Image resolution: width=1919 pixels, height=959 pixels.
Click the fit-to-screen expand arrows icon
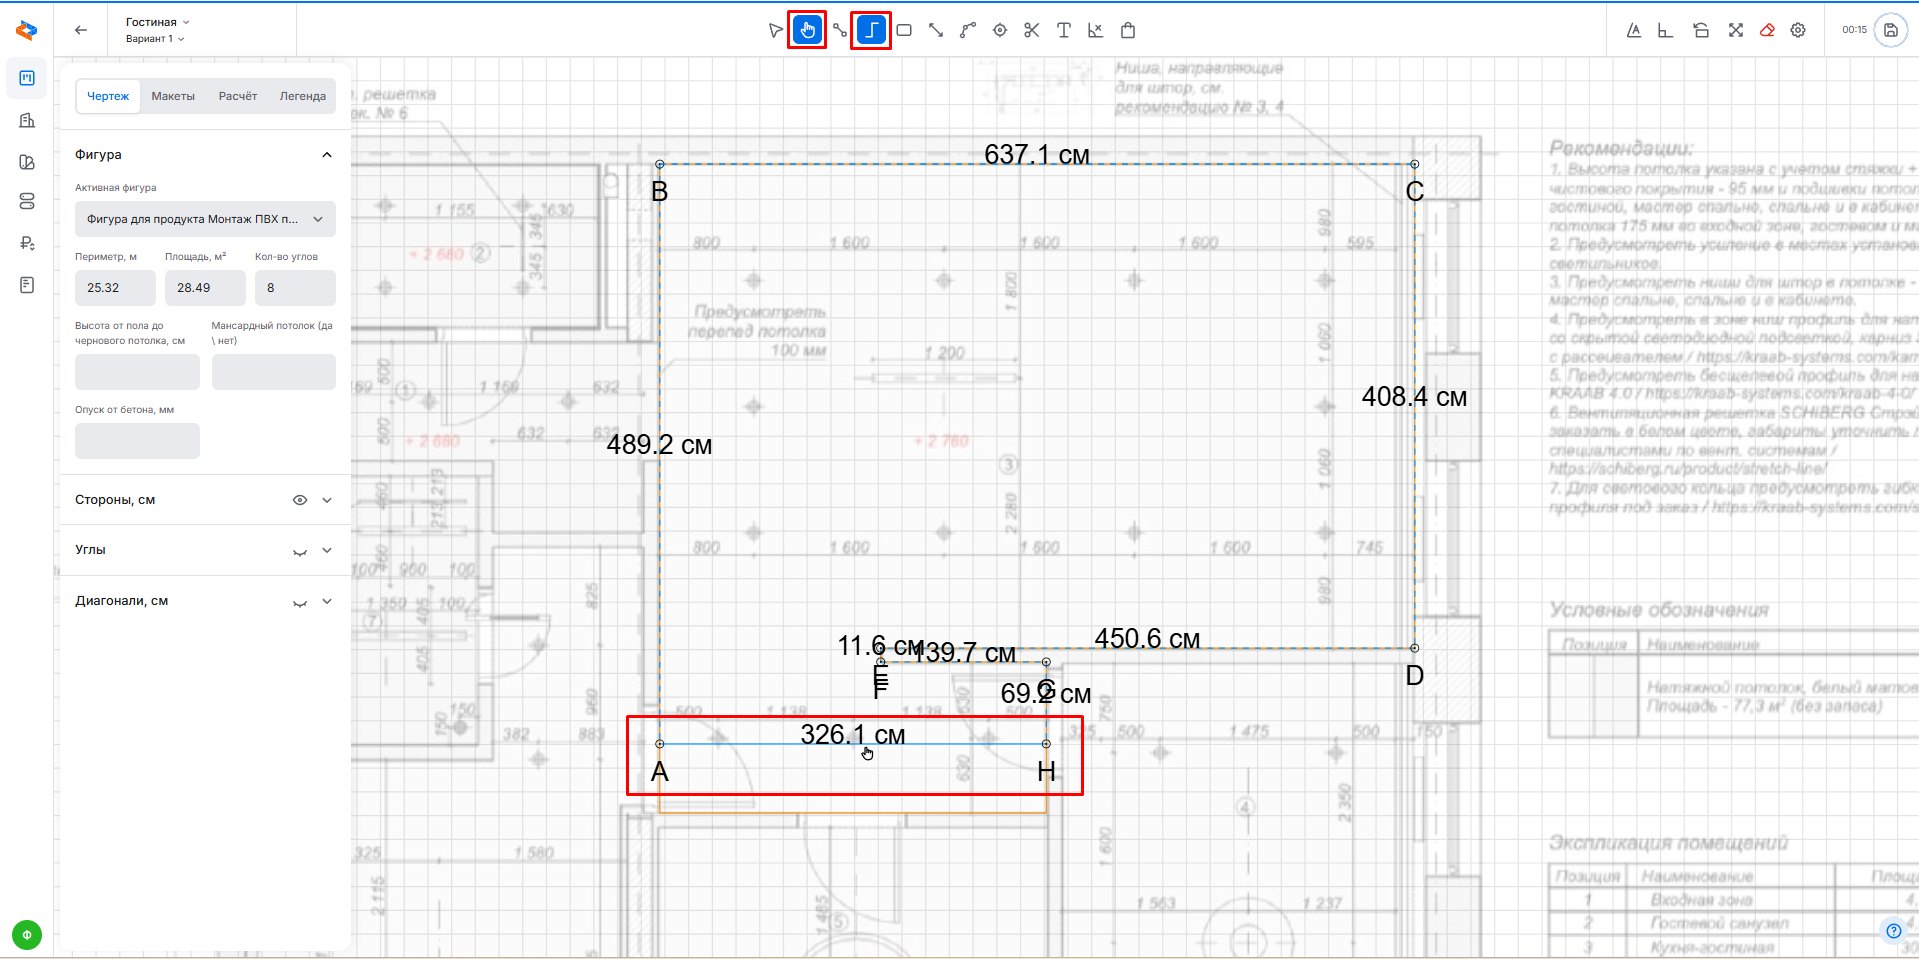[1735, 30]
